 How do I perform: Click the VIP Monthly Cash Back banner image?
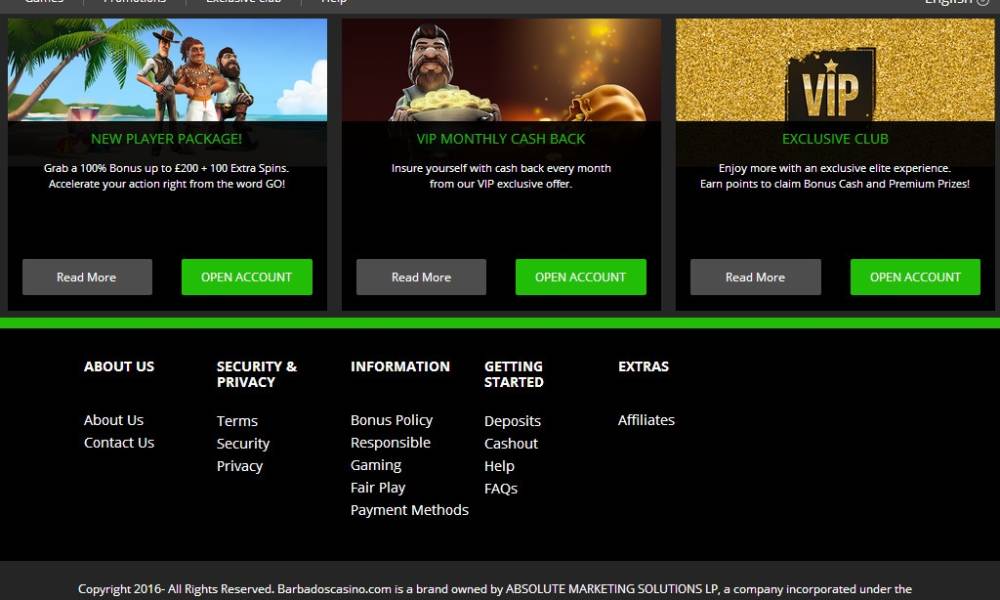click(x=501, y=70)
